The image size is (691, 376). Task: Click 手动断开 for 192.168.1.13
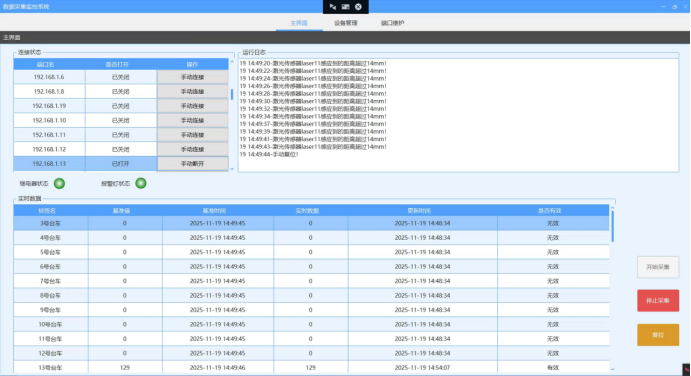coord(193,164)
